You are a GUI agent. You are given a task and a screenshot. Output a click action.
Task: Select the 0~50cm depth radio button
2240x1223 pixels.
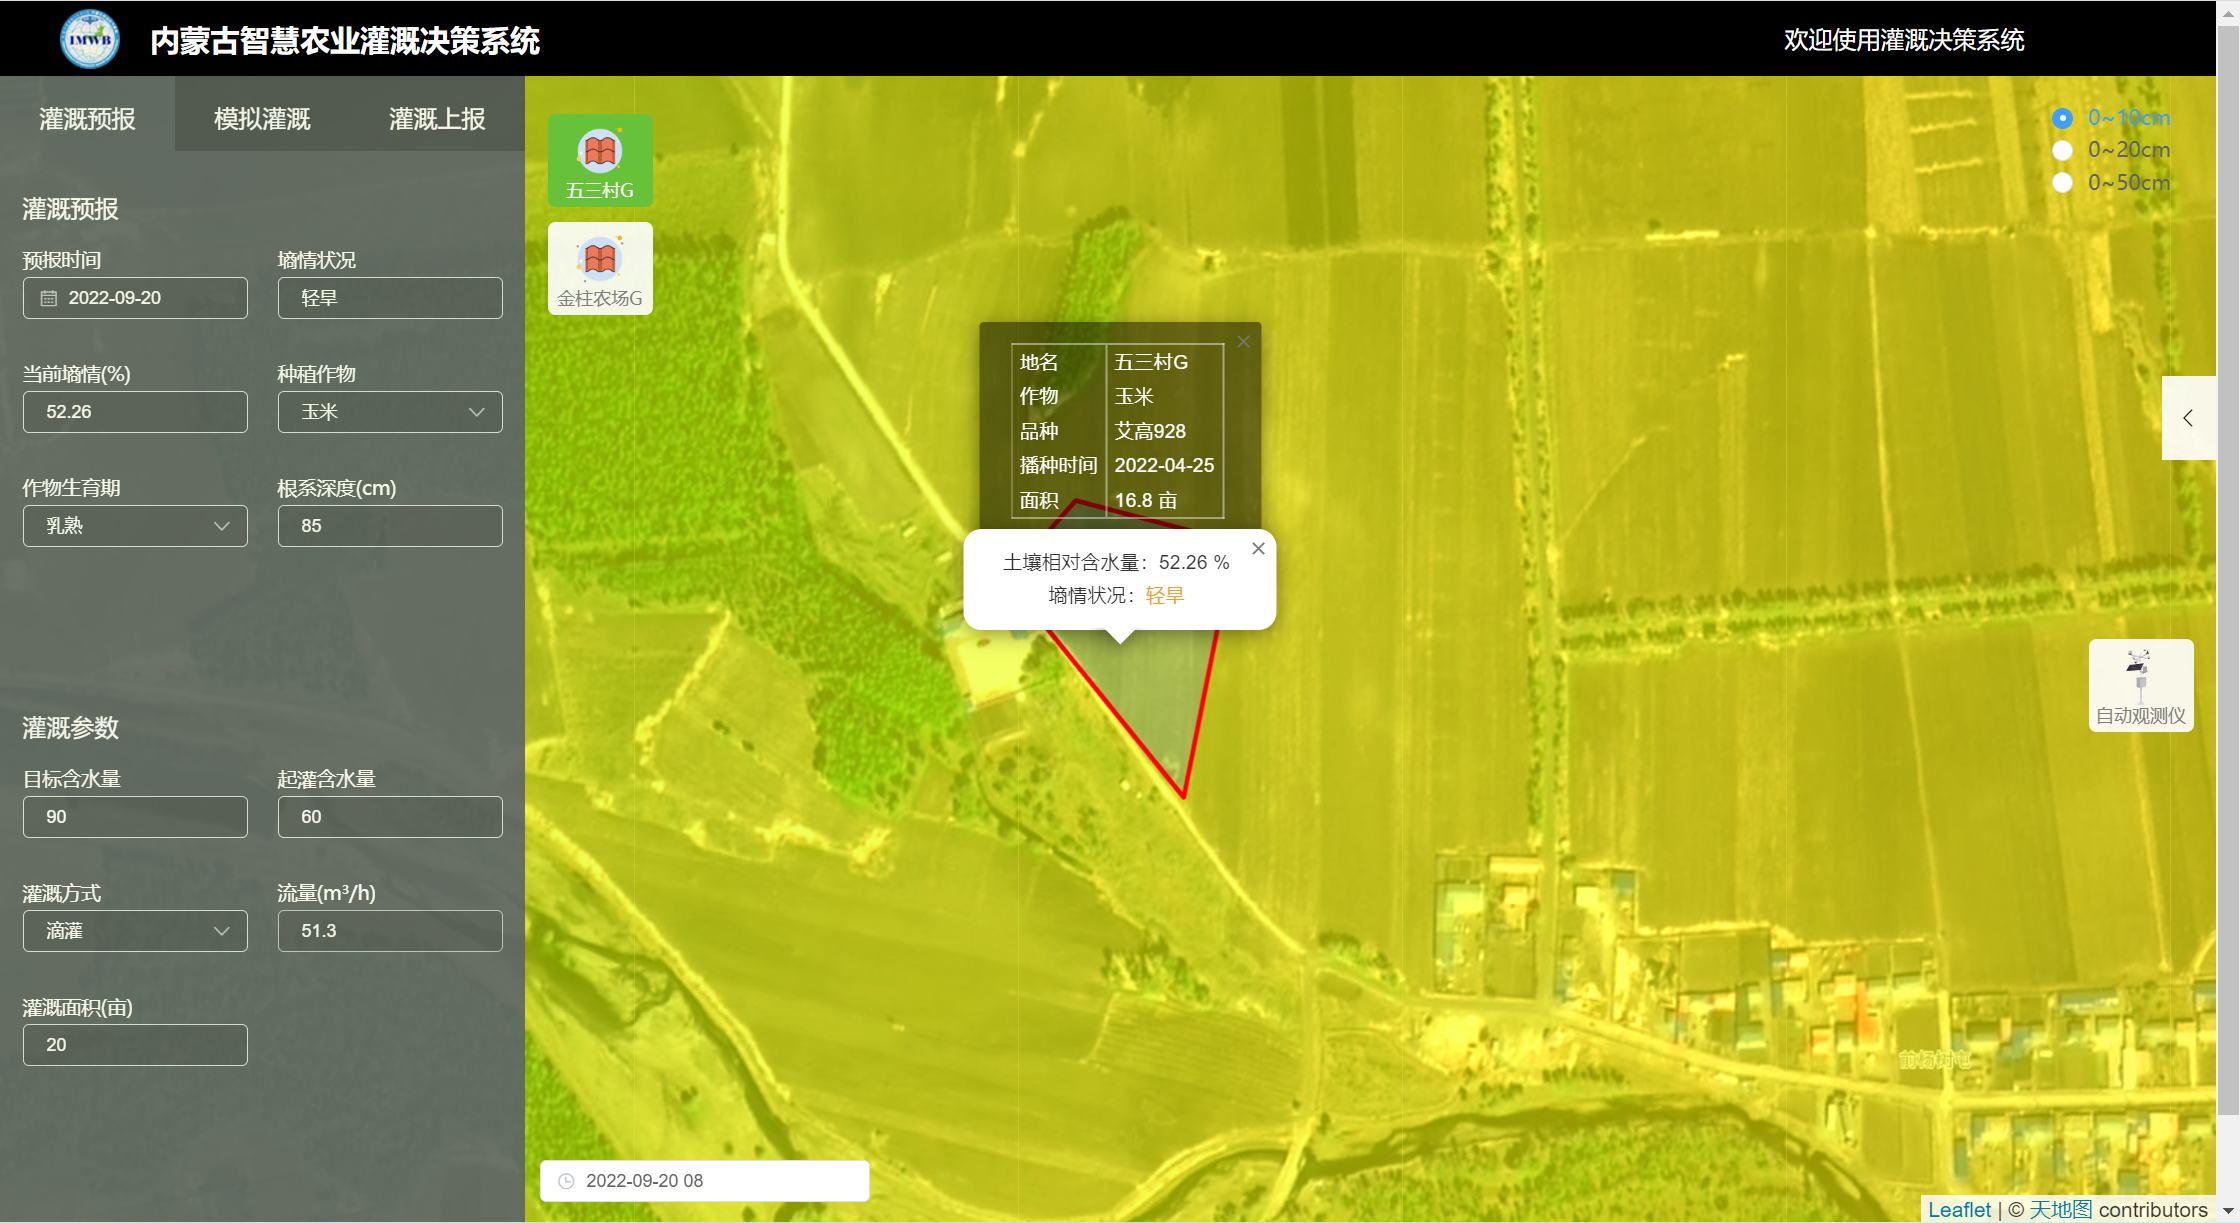2062,183
